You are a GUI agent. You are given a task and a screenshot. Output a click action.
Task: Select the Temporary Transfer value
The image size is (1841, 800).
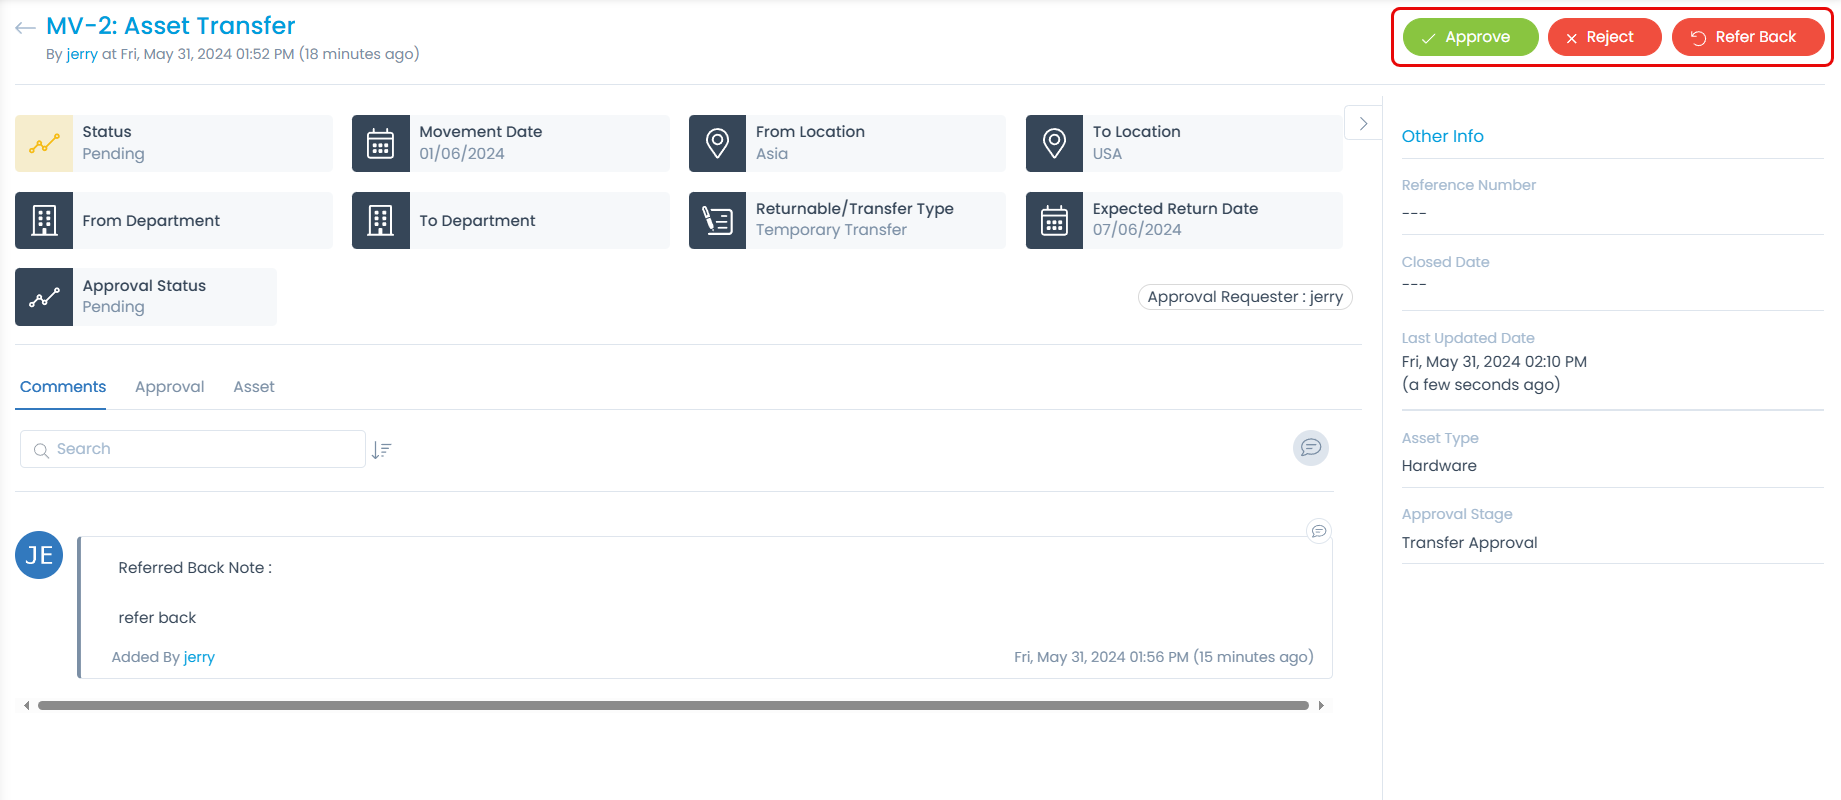831,230
